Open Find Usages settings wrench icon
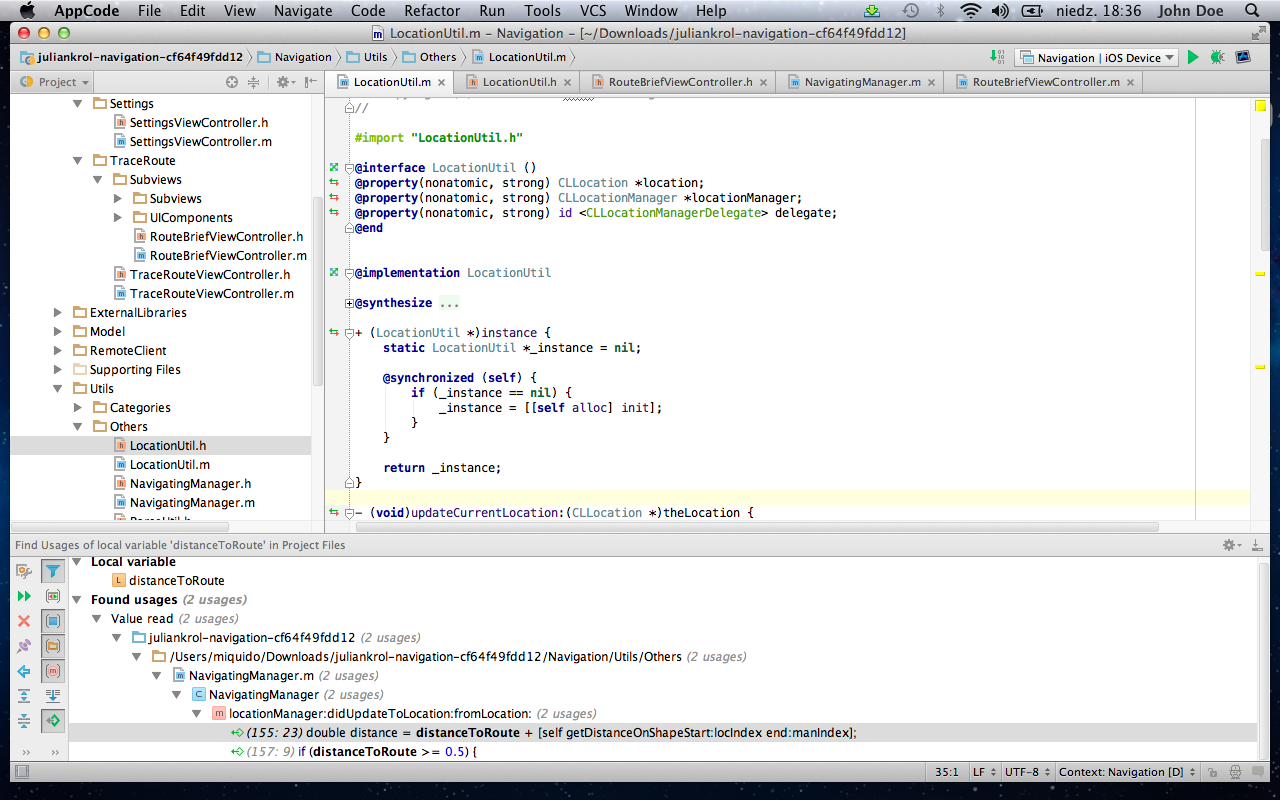The image size is (1280, 800). coord(24,571)
